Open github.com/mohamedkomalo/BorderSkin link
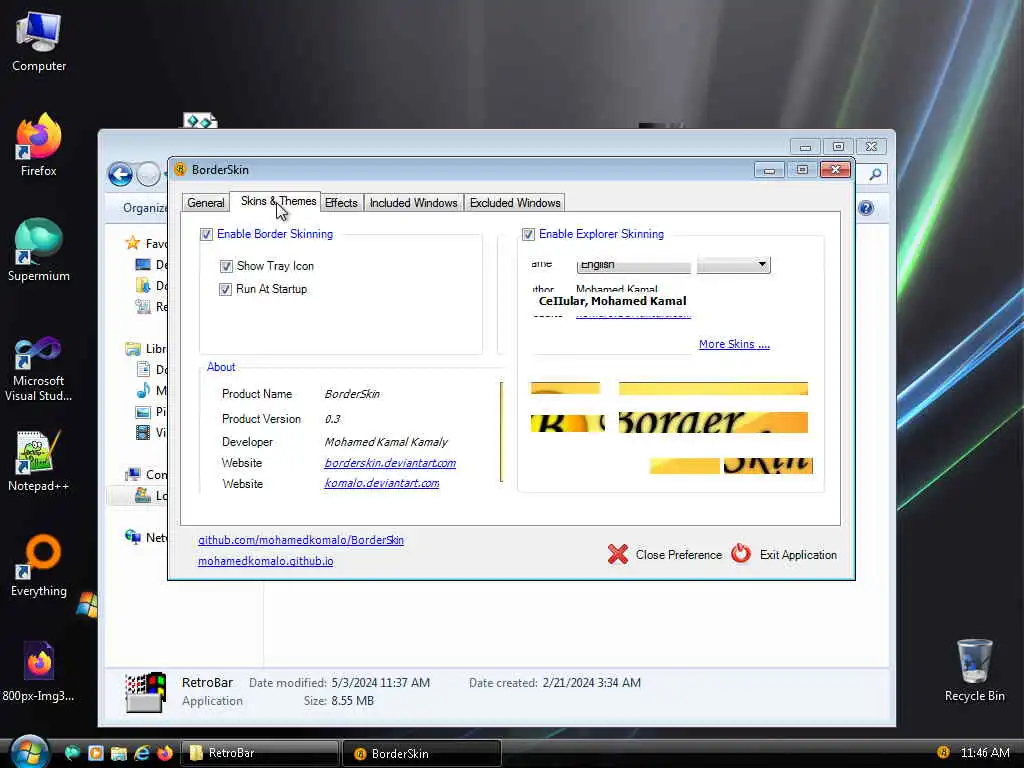 [300, 540]
